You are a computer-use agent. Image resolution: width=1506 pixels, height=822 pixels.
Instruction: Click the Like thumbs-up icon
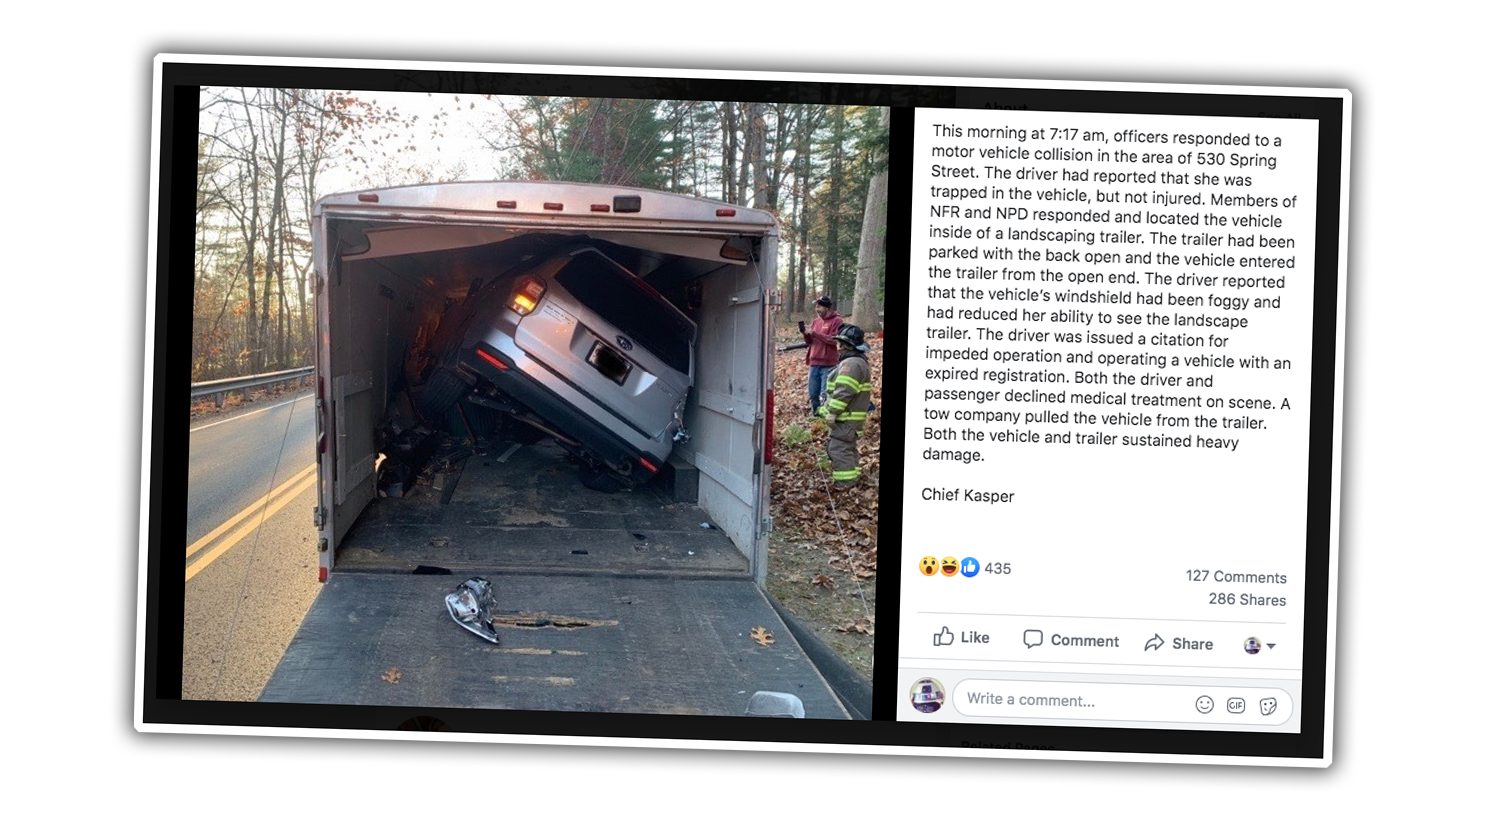coord(943,636)
